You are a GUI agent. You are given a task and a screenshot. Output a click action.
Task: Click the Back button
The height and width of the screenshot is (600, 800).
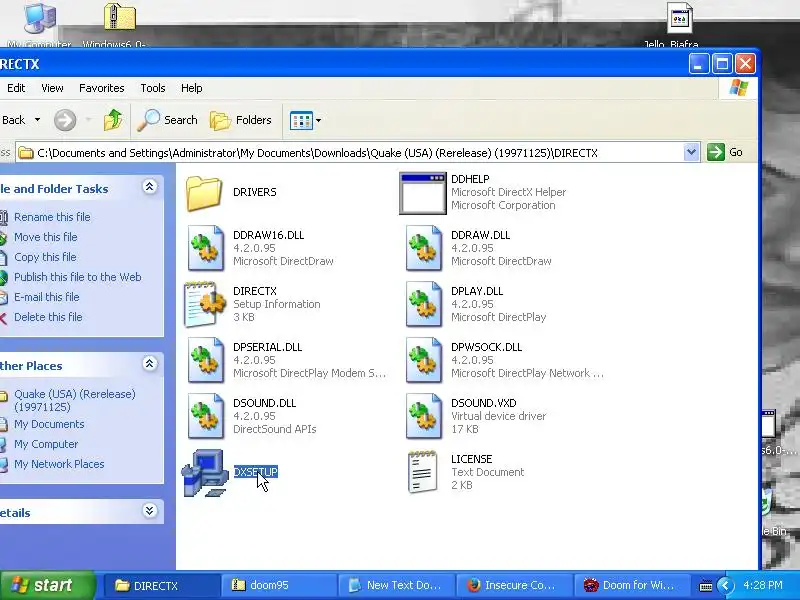[x=13, y=120]
